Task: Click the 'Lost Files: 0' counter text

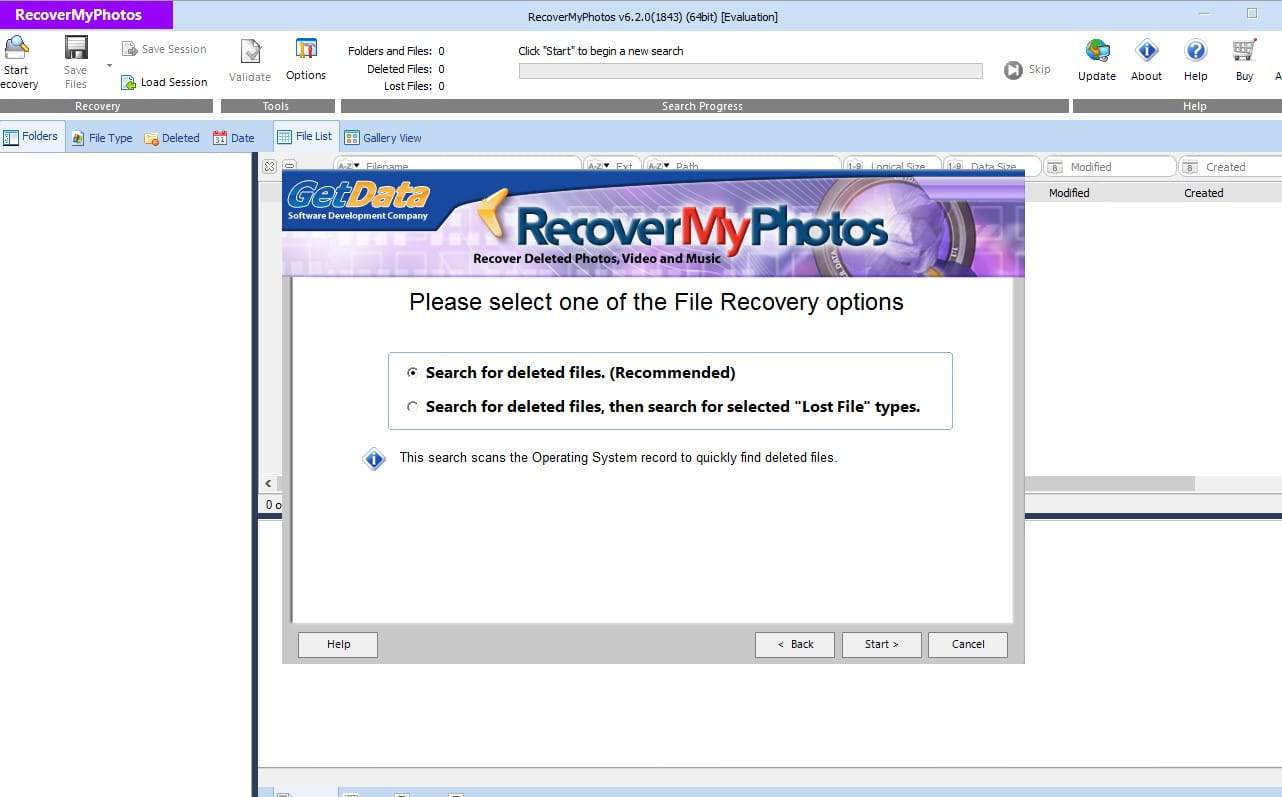Action: pos(414,86)
